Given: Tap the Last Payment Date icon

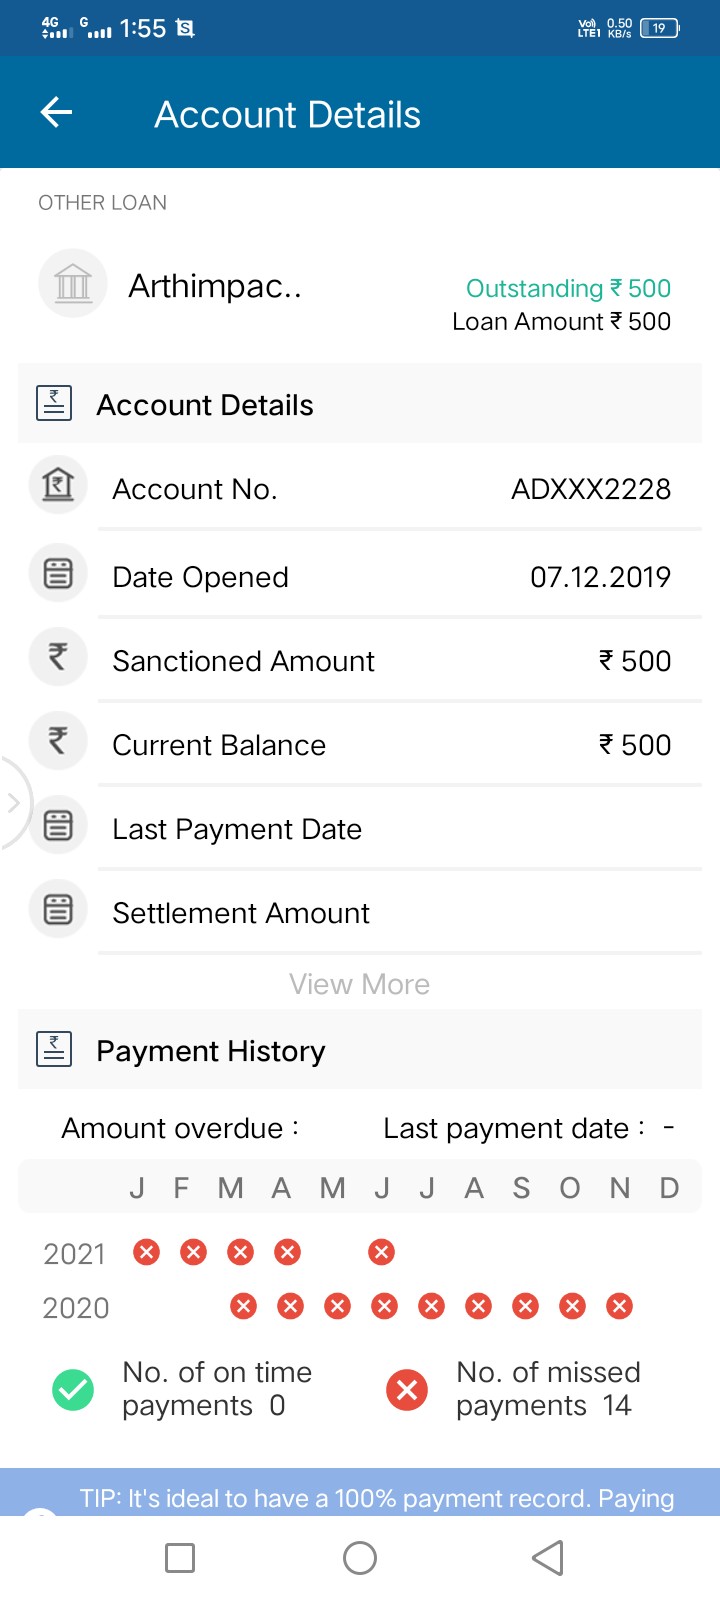Looking at the screenshot, I should pyautogui.click(x=58, y=826).
